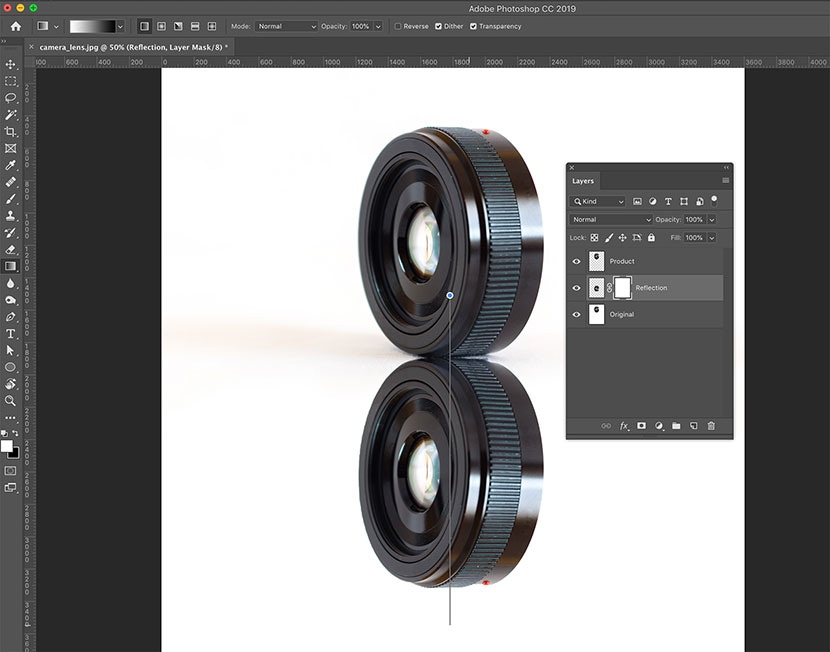Select the Crop tool
Screen dimensions: 830x652
point(10,132)
